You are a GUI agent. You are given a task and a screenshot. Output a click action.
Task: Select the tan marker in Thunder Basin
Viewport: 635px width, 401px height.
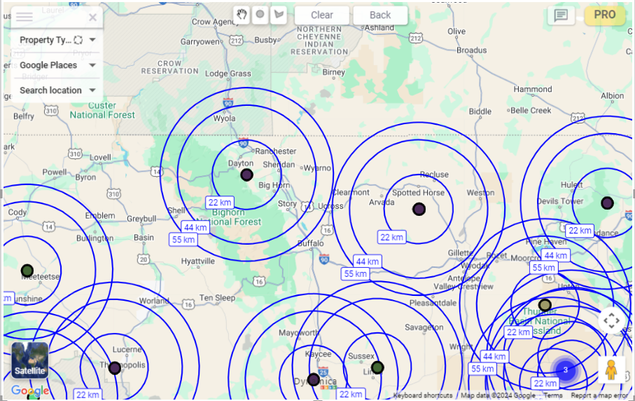[545, 305]
